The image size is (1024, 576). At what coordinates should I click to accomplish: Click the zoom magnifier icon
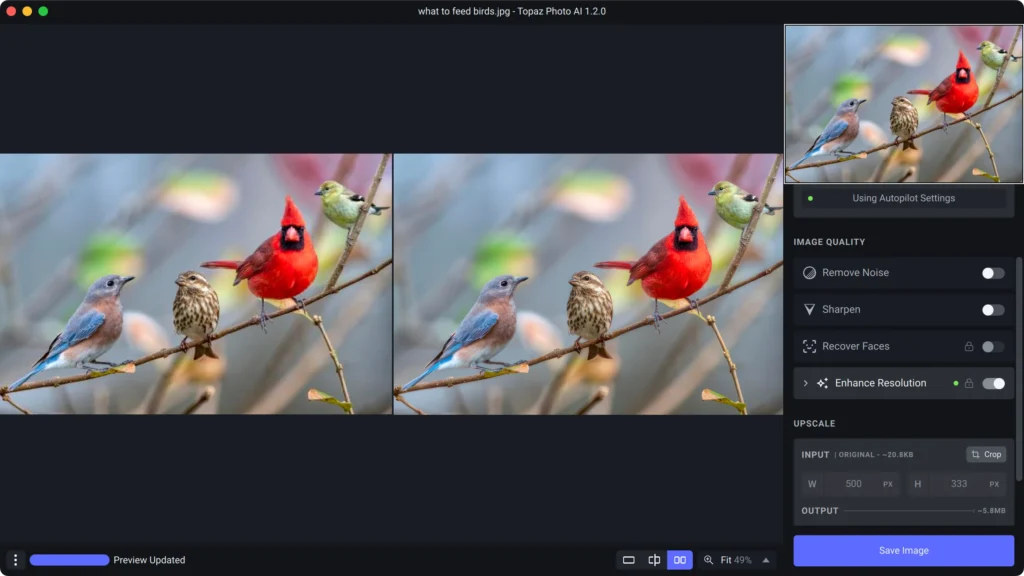(709, 560)
